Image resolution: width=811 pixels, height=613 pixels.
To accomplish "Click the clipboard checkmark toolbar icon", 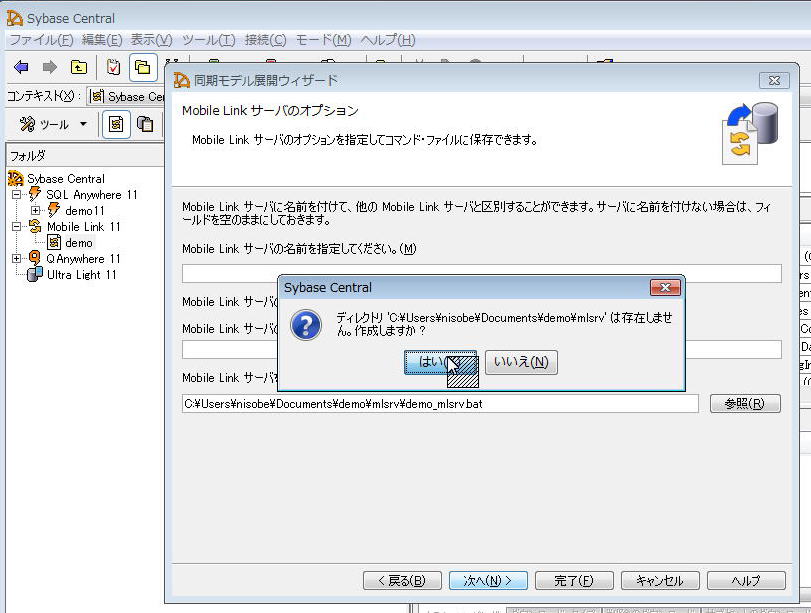I will coord(113,67).
